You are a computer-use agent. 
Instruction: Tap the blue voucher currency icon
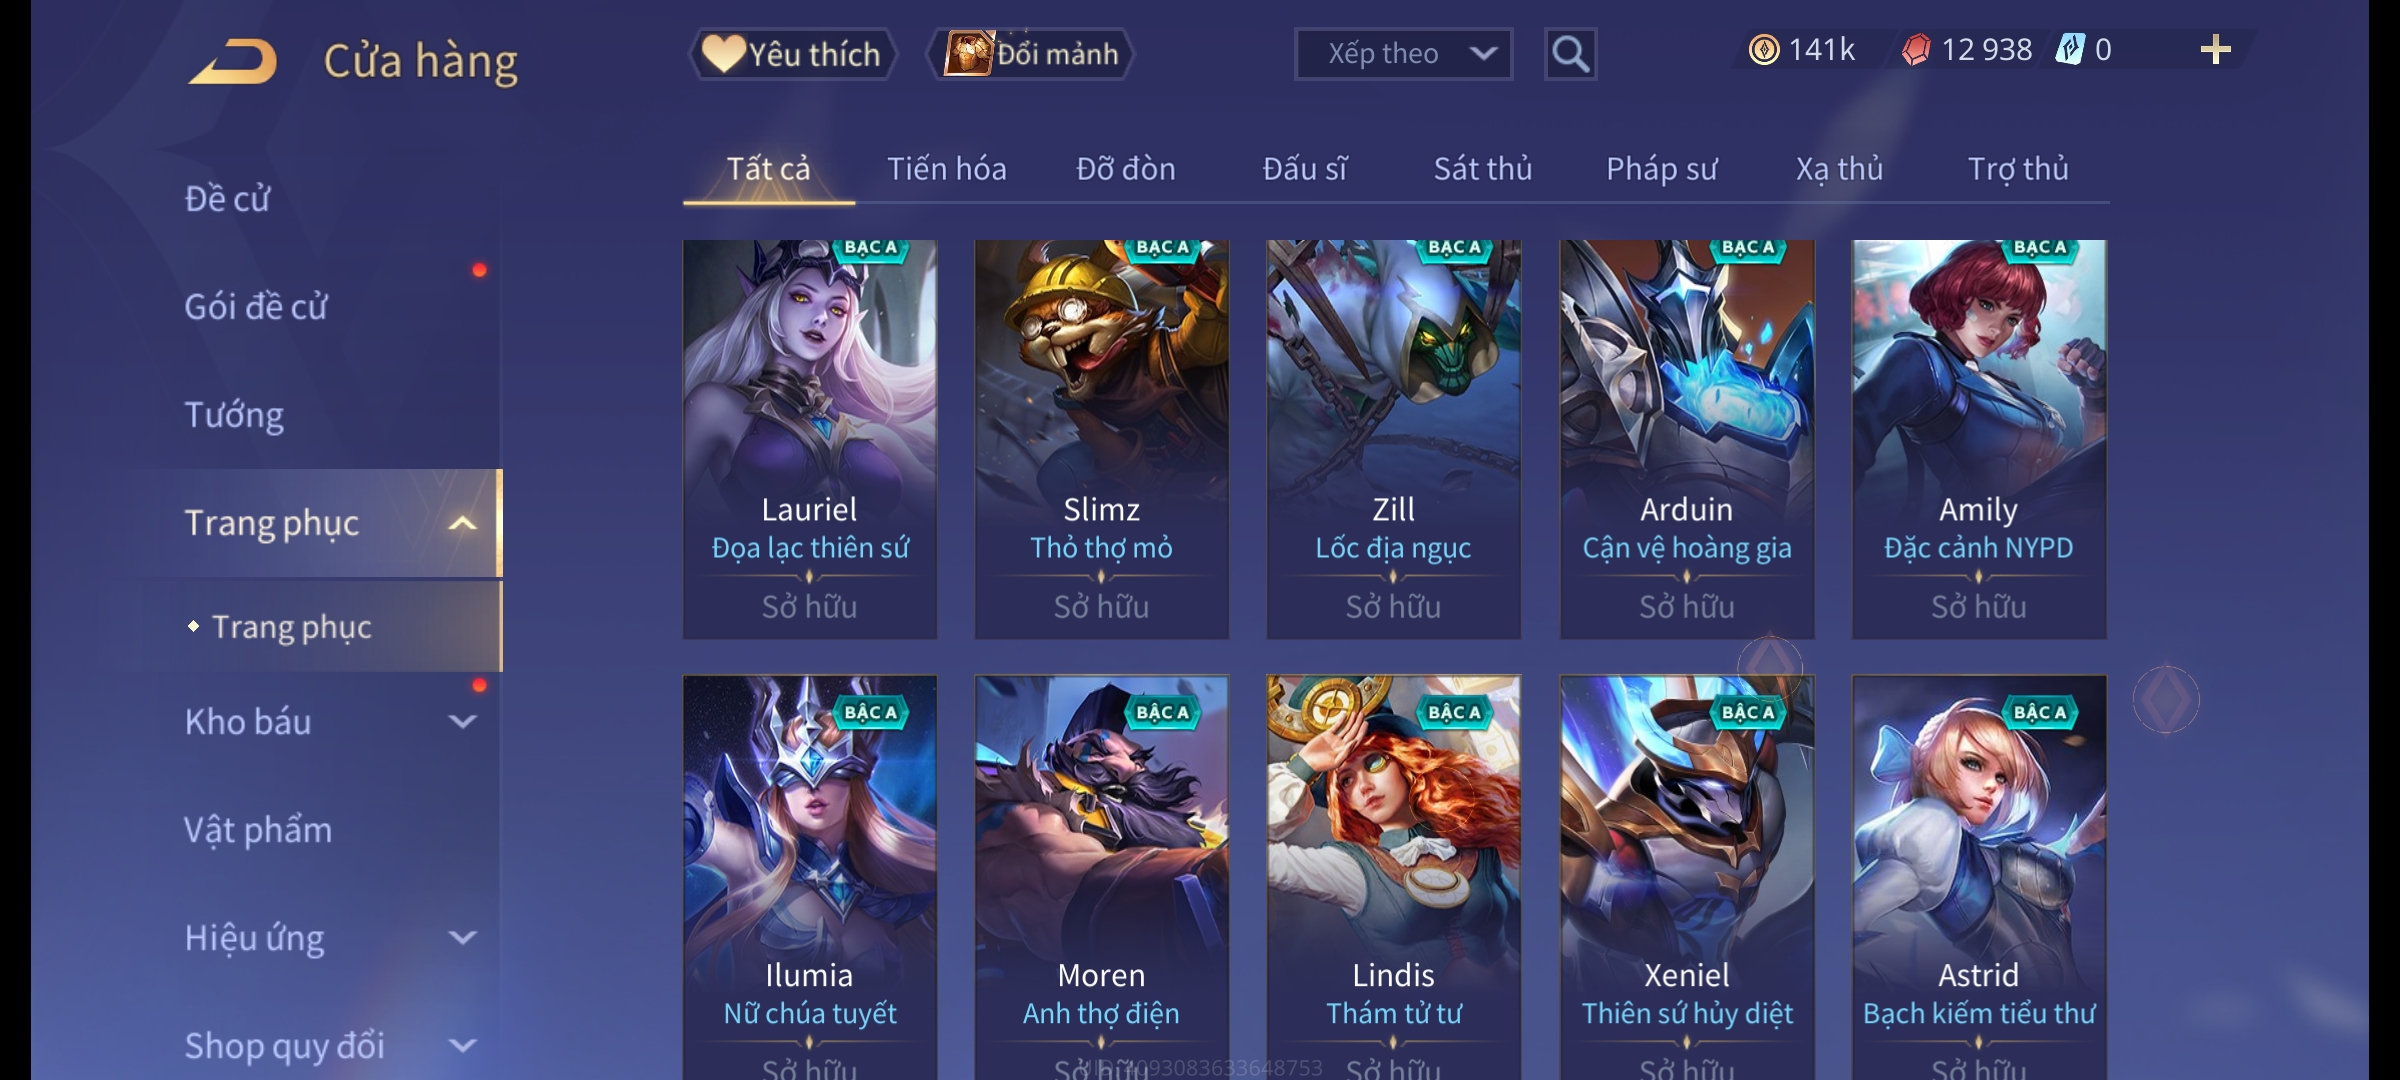[2069, 50]
